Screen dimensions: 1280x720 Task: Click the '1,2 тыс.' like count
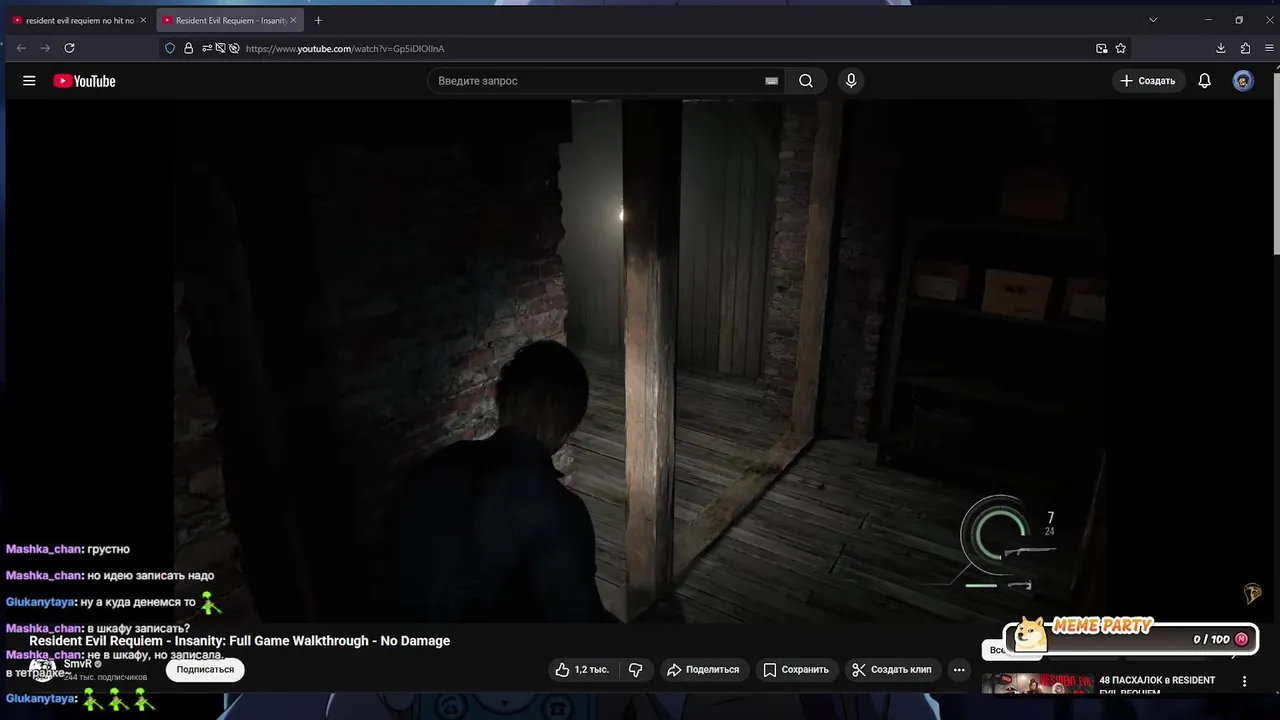coord(592,670)
